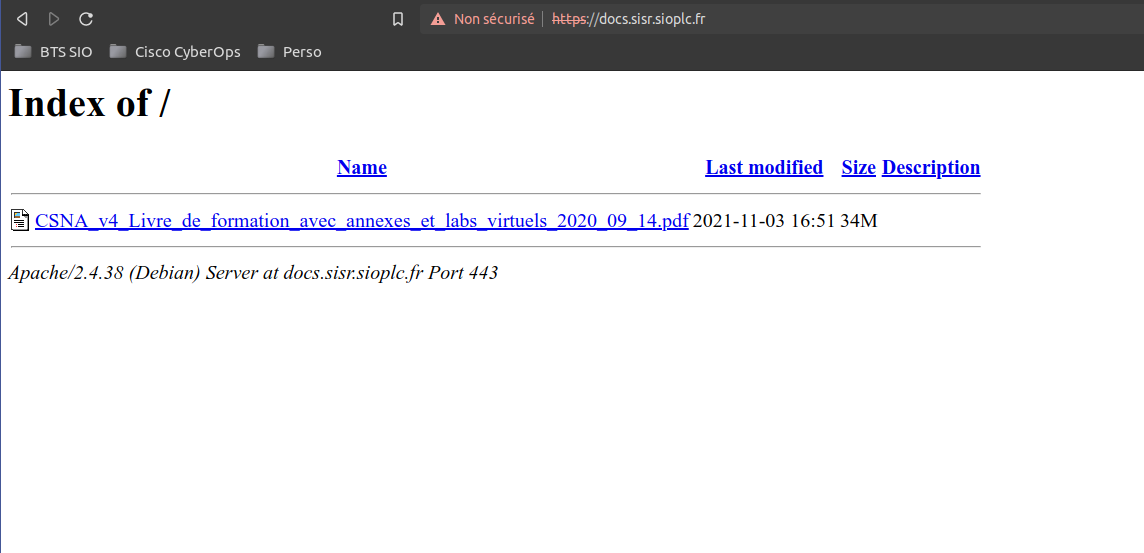Click the Perso bookmark folder icon

pos(266,51)
